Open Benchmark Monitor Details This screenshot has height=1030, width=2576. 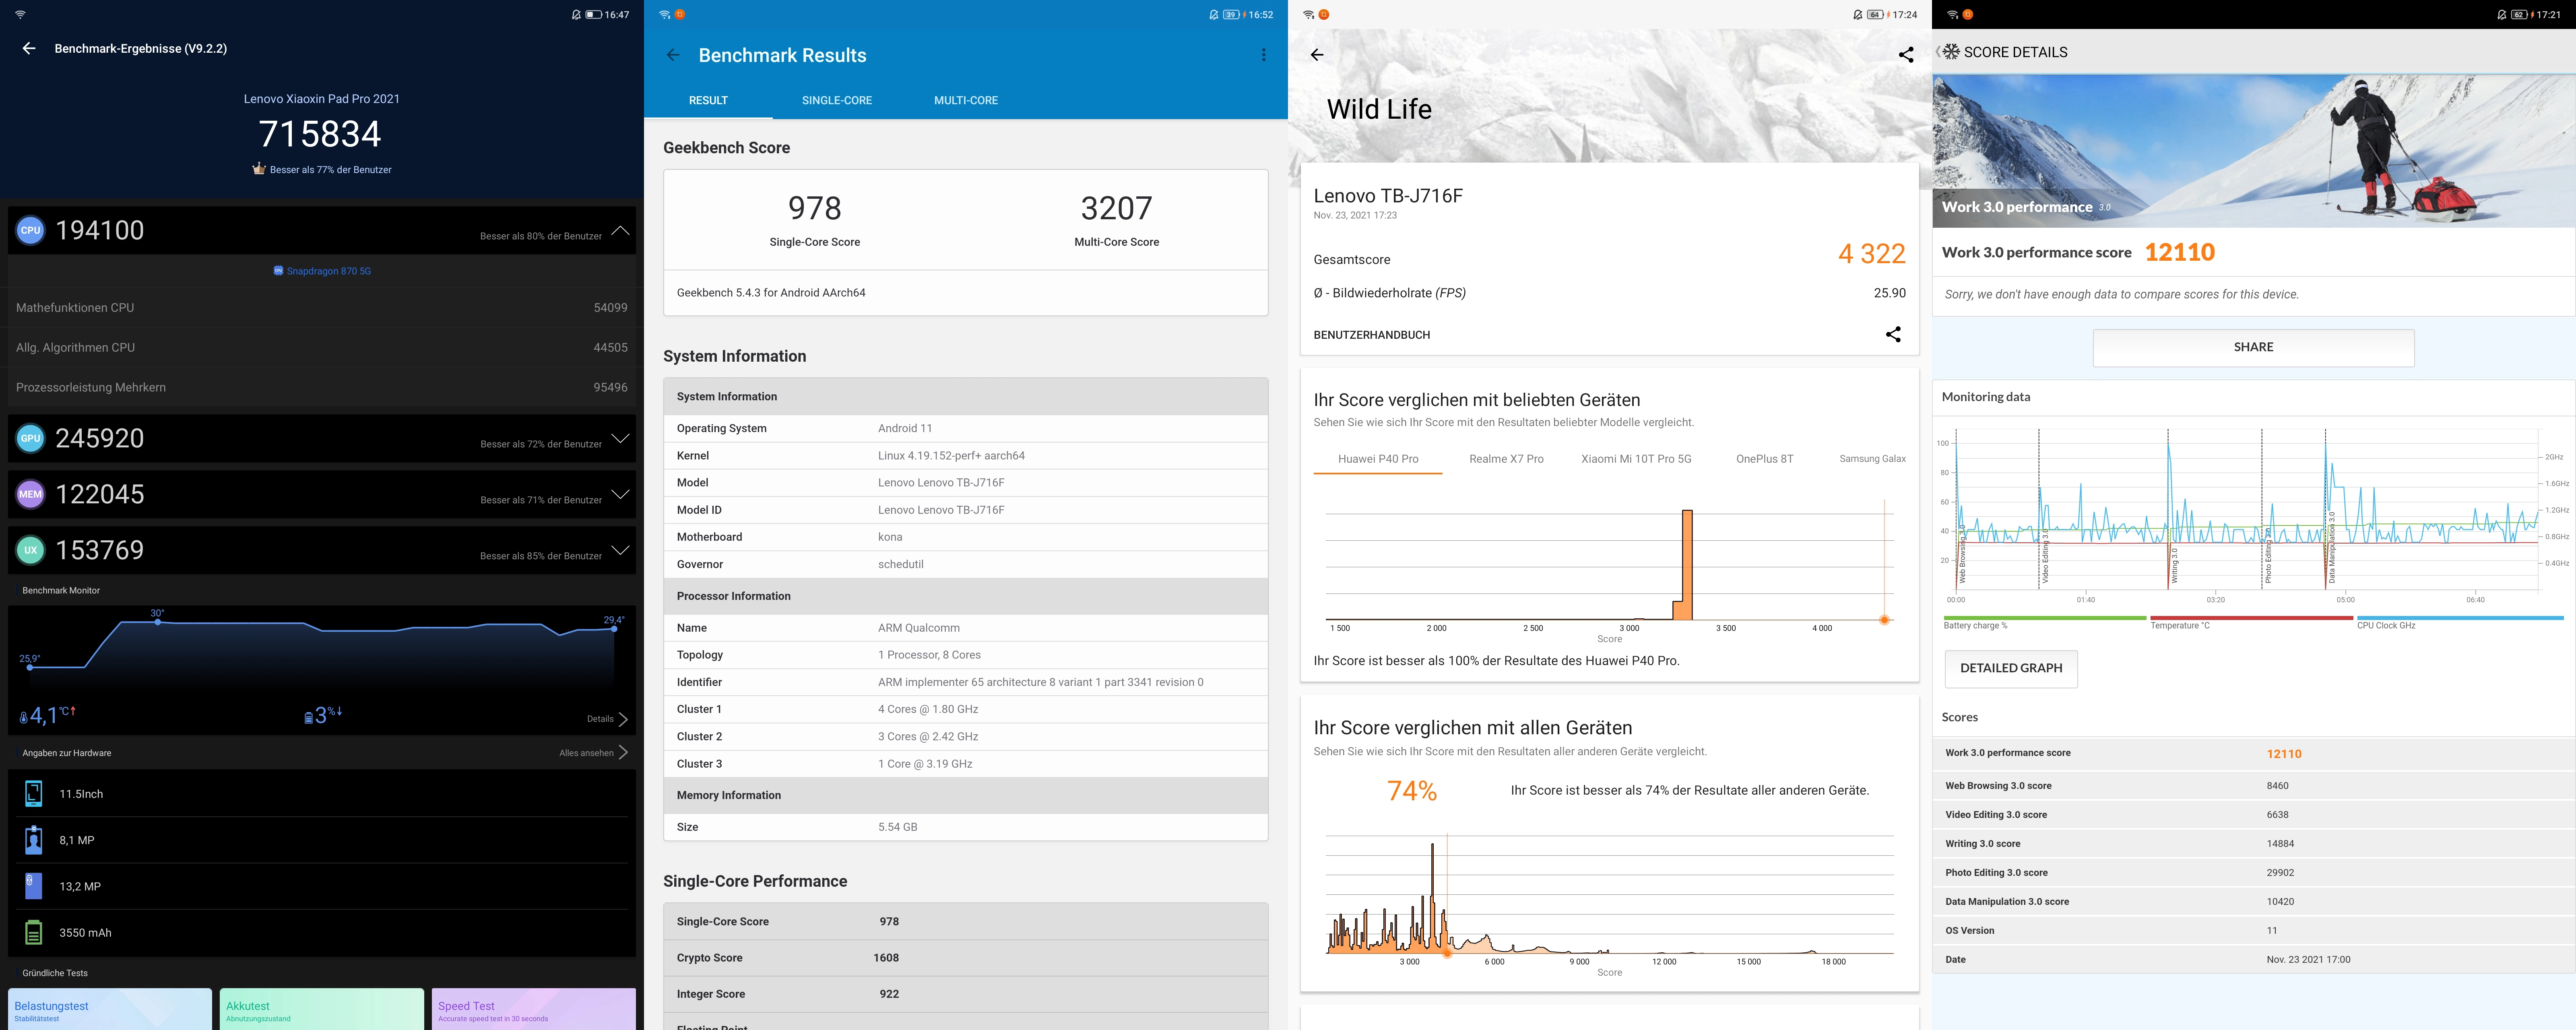click(607, 719)
